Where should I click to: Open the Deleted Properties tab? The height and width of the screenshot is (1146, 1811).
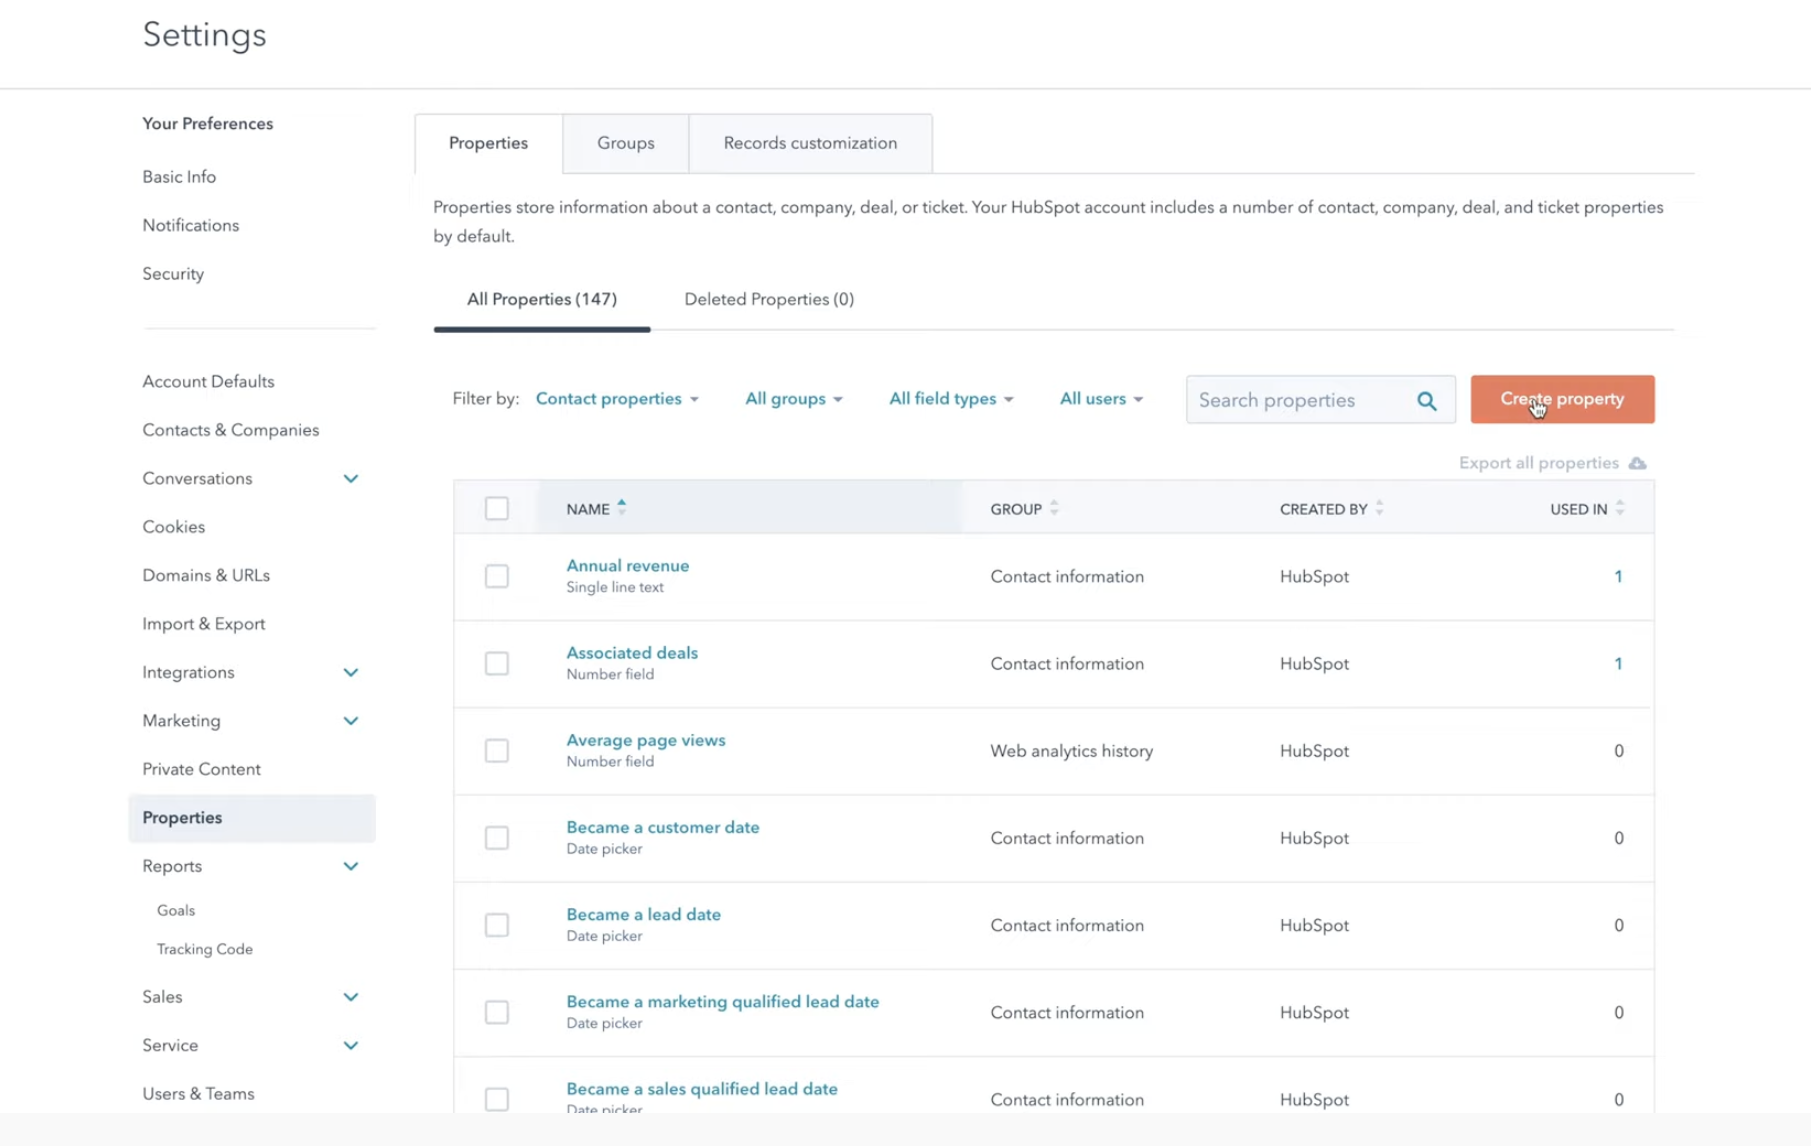(x=768, y=299)
